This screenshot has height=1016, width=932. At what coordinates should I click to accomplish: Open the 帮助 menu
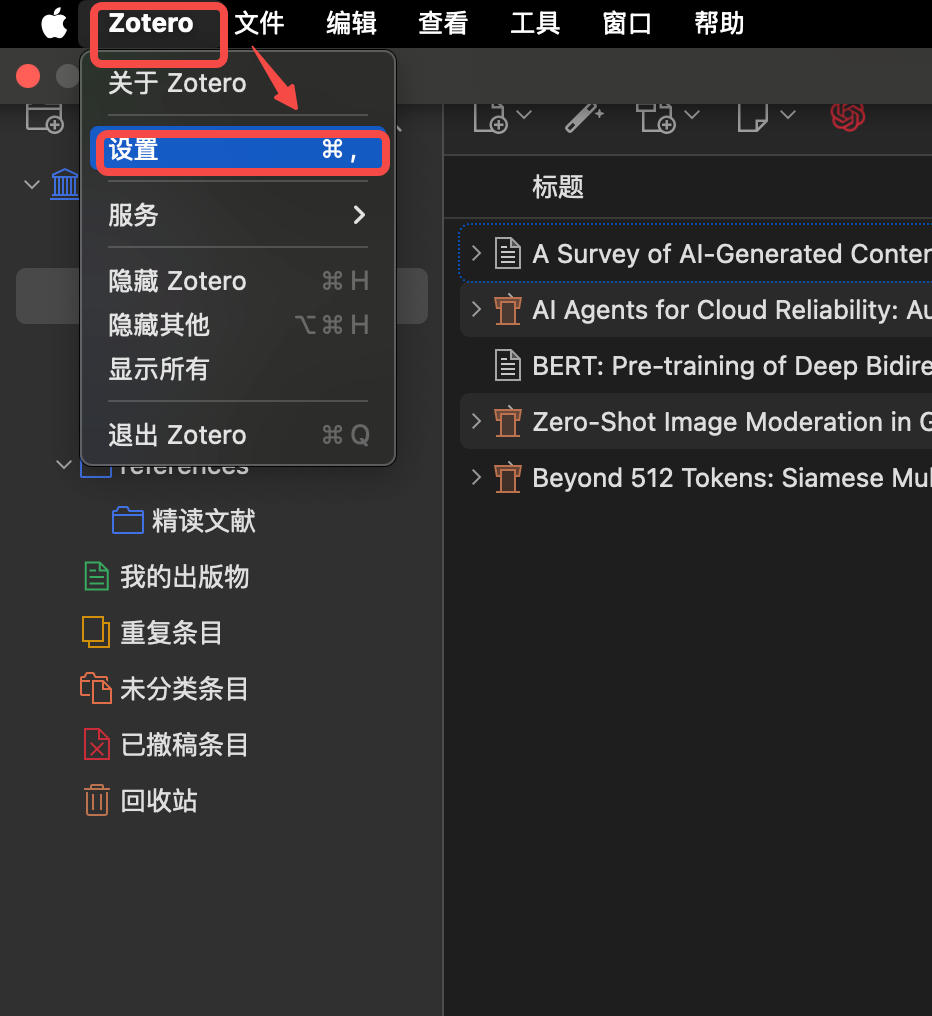coord(719,24)
